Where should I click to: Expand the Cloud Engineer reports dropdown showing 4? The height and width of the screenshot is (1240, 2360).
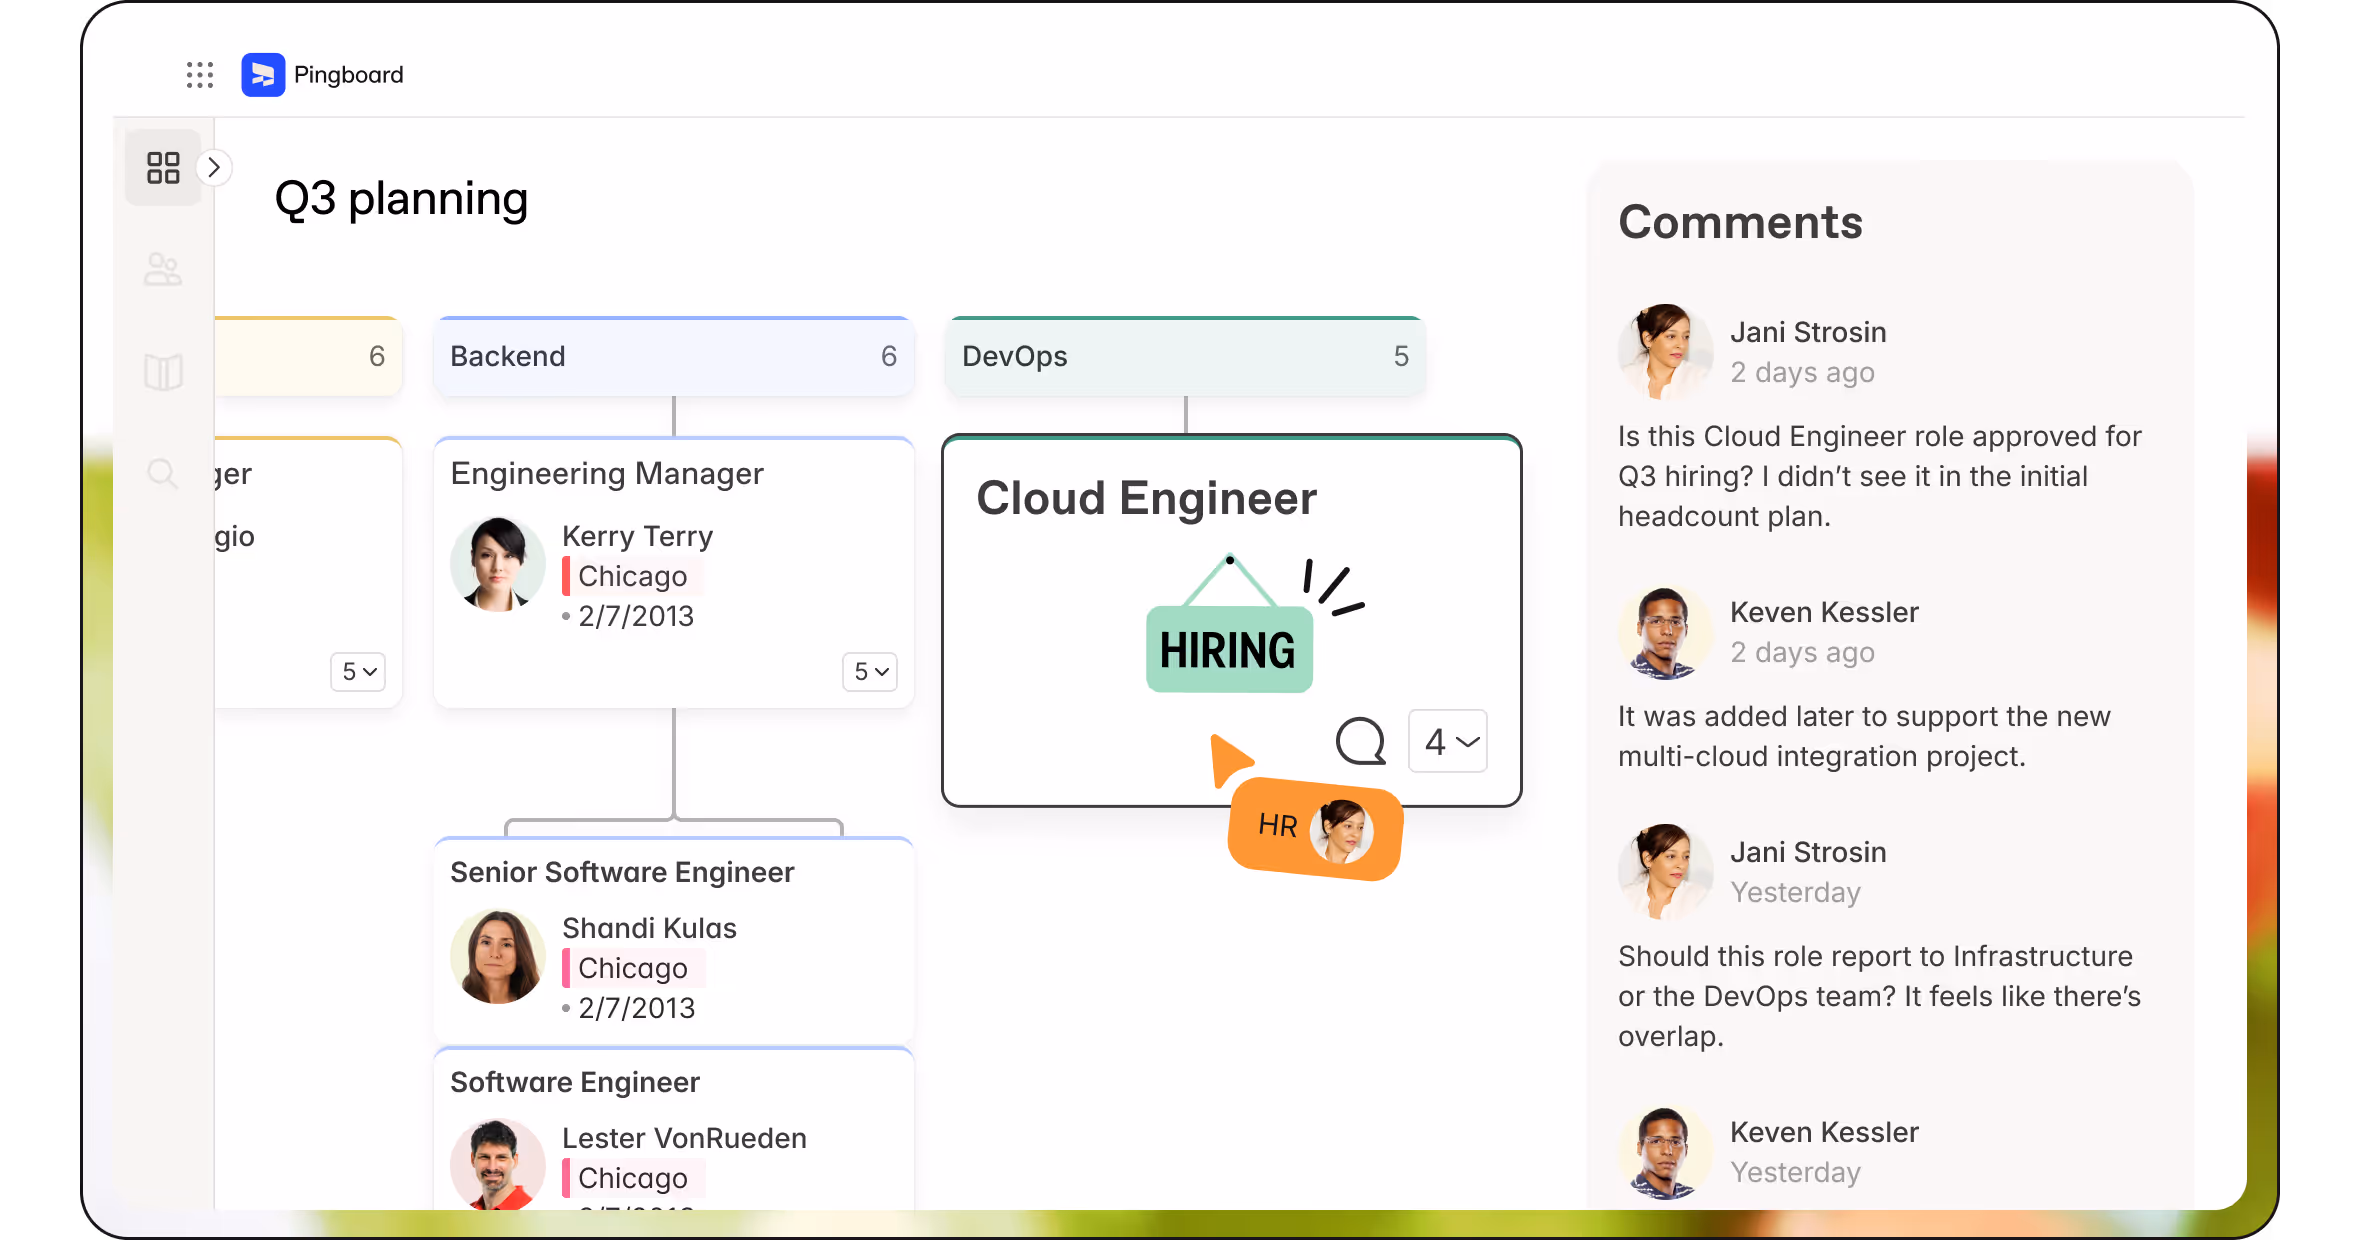pyautogui.click(x=1448, y=741)
